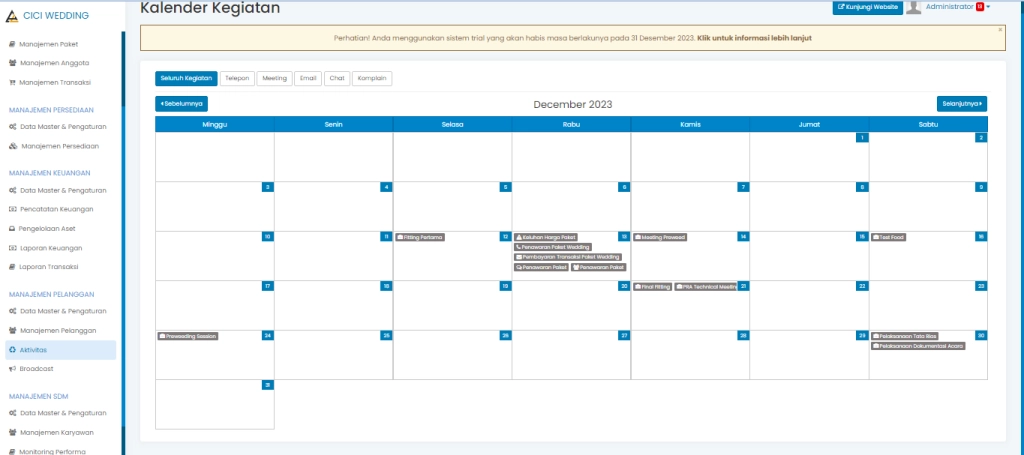Filter activities by Telepon tab
The height and width of the screenshot is (455, 1024).
coord(237,78)
